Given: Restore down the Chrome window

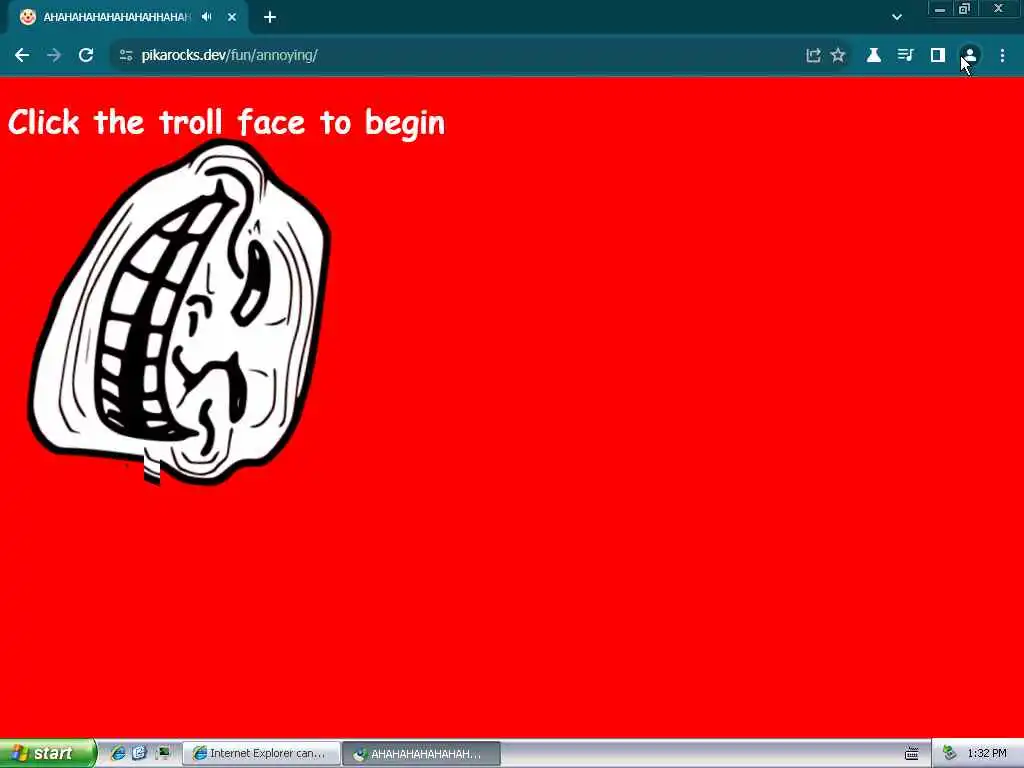Looking at the screenshot, I should click(965, 9).
